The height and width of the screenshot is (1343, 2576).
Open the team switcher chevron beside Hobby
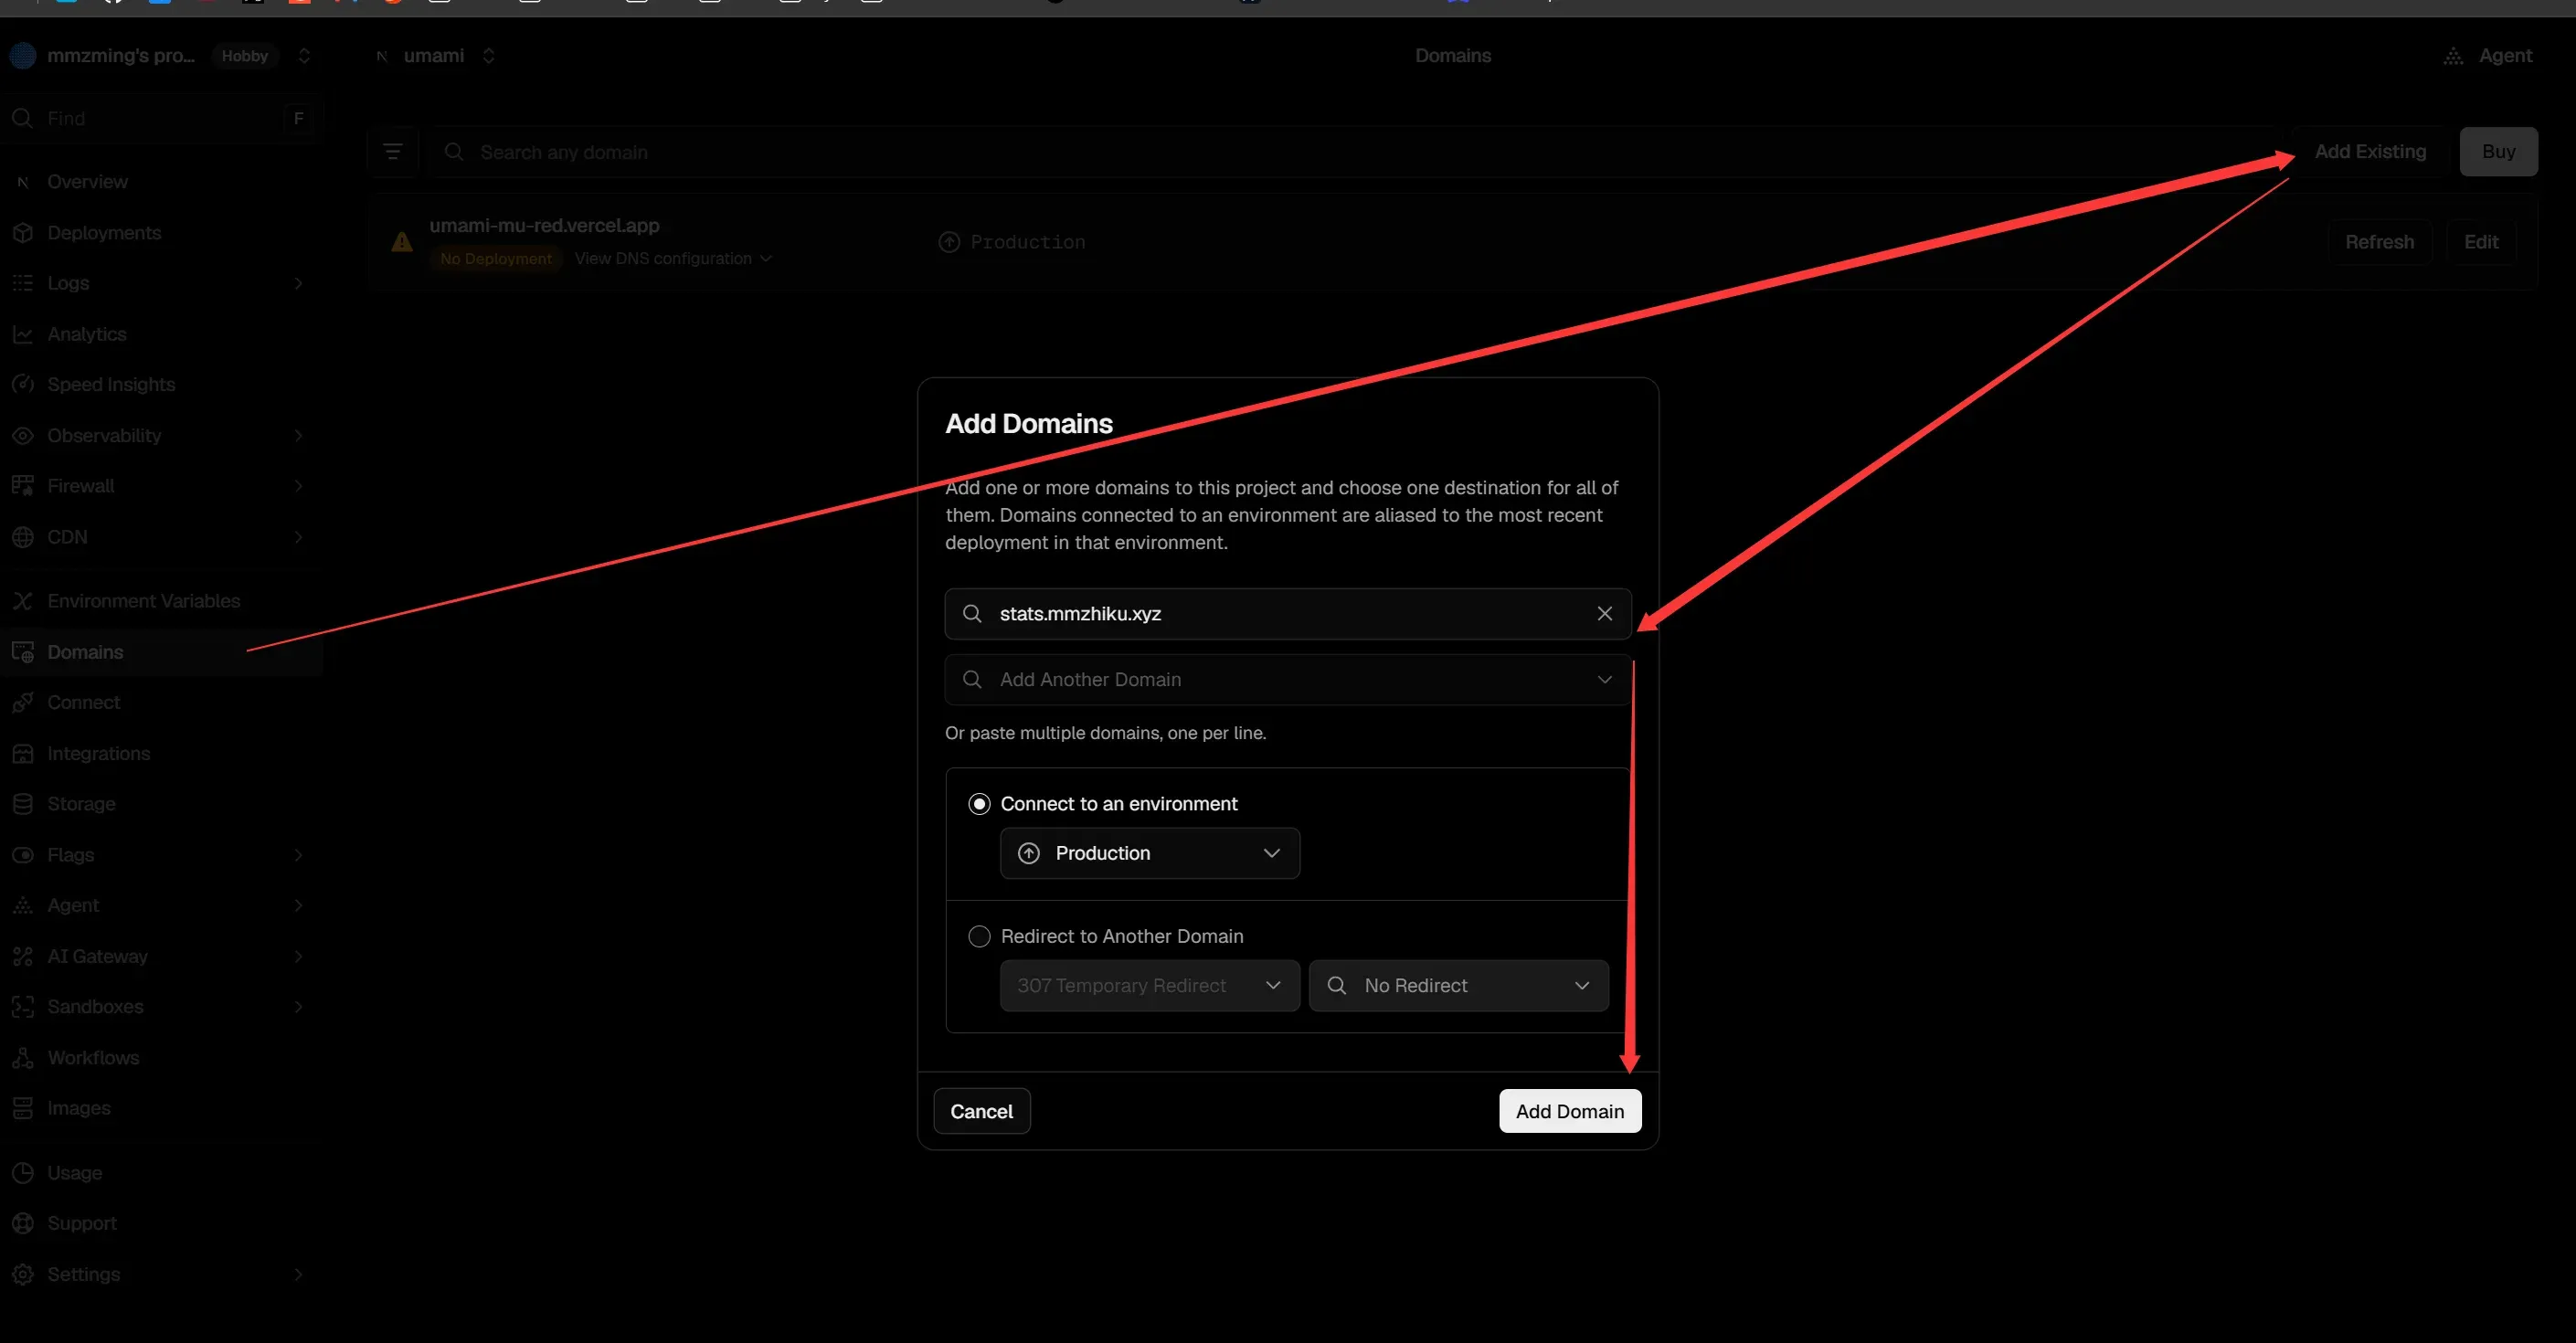(304, 56)
